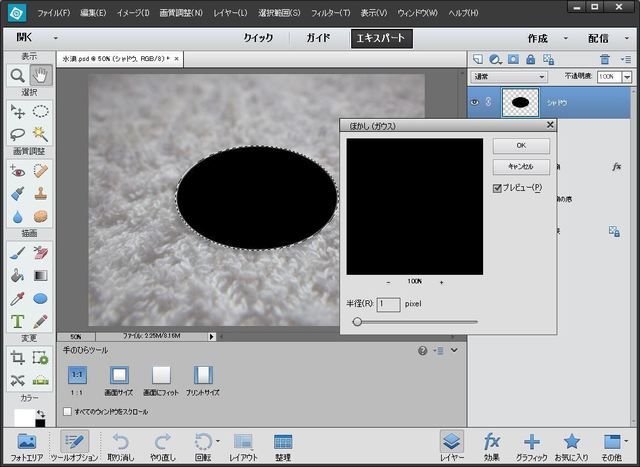
Task: Open the Photo Bin (フォトエリア)
Action: (27, 444)
